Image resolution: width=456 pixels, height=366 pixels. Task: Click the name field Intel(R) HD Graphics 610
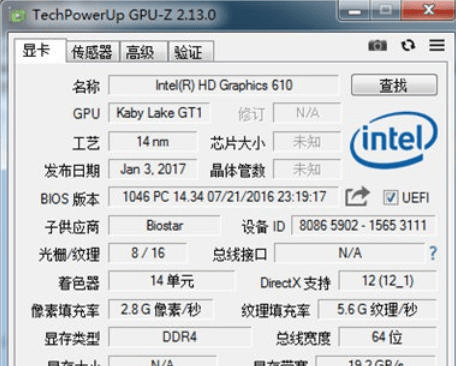(x=224, y=86)
